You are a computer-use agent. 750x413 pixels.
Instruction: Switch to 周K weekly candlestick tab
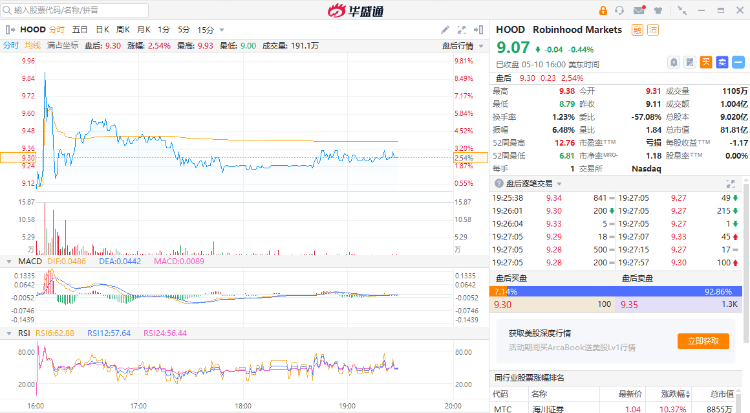click(x=123, y=30)
